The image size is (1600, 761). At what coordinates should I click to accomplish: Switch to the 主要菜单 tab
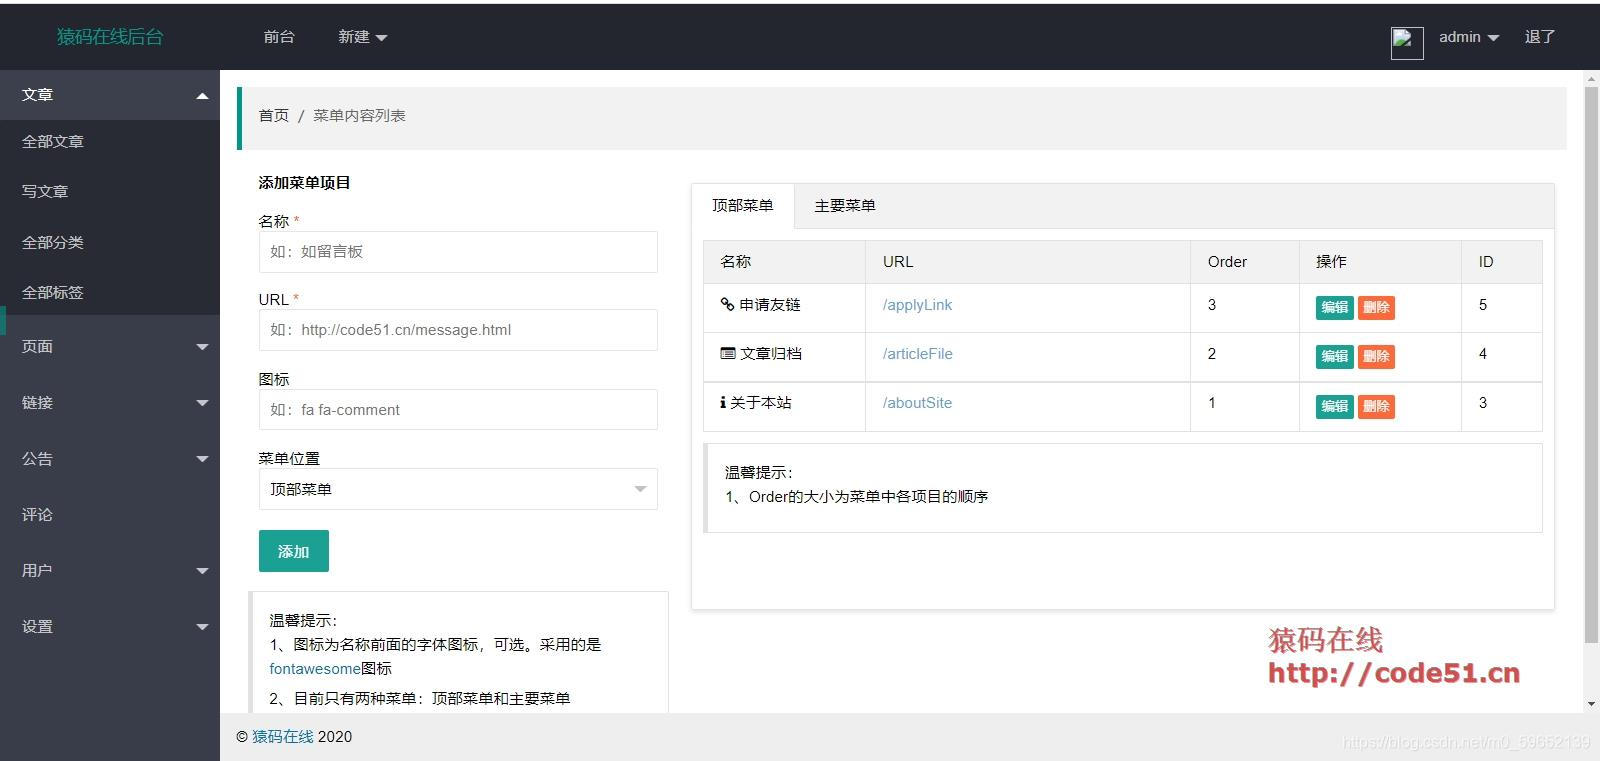point(844,205)
